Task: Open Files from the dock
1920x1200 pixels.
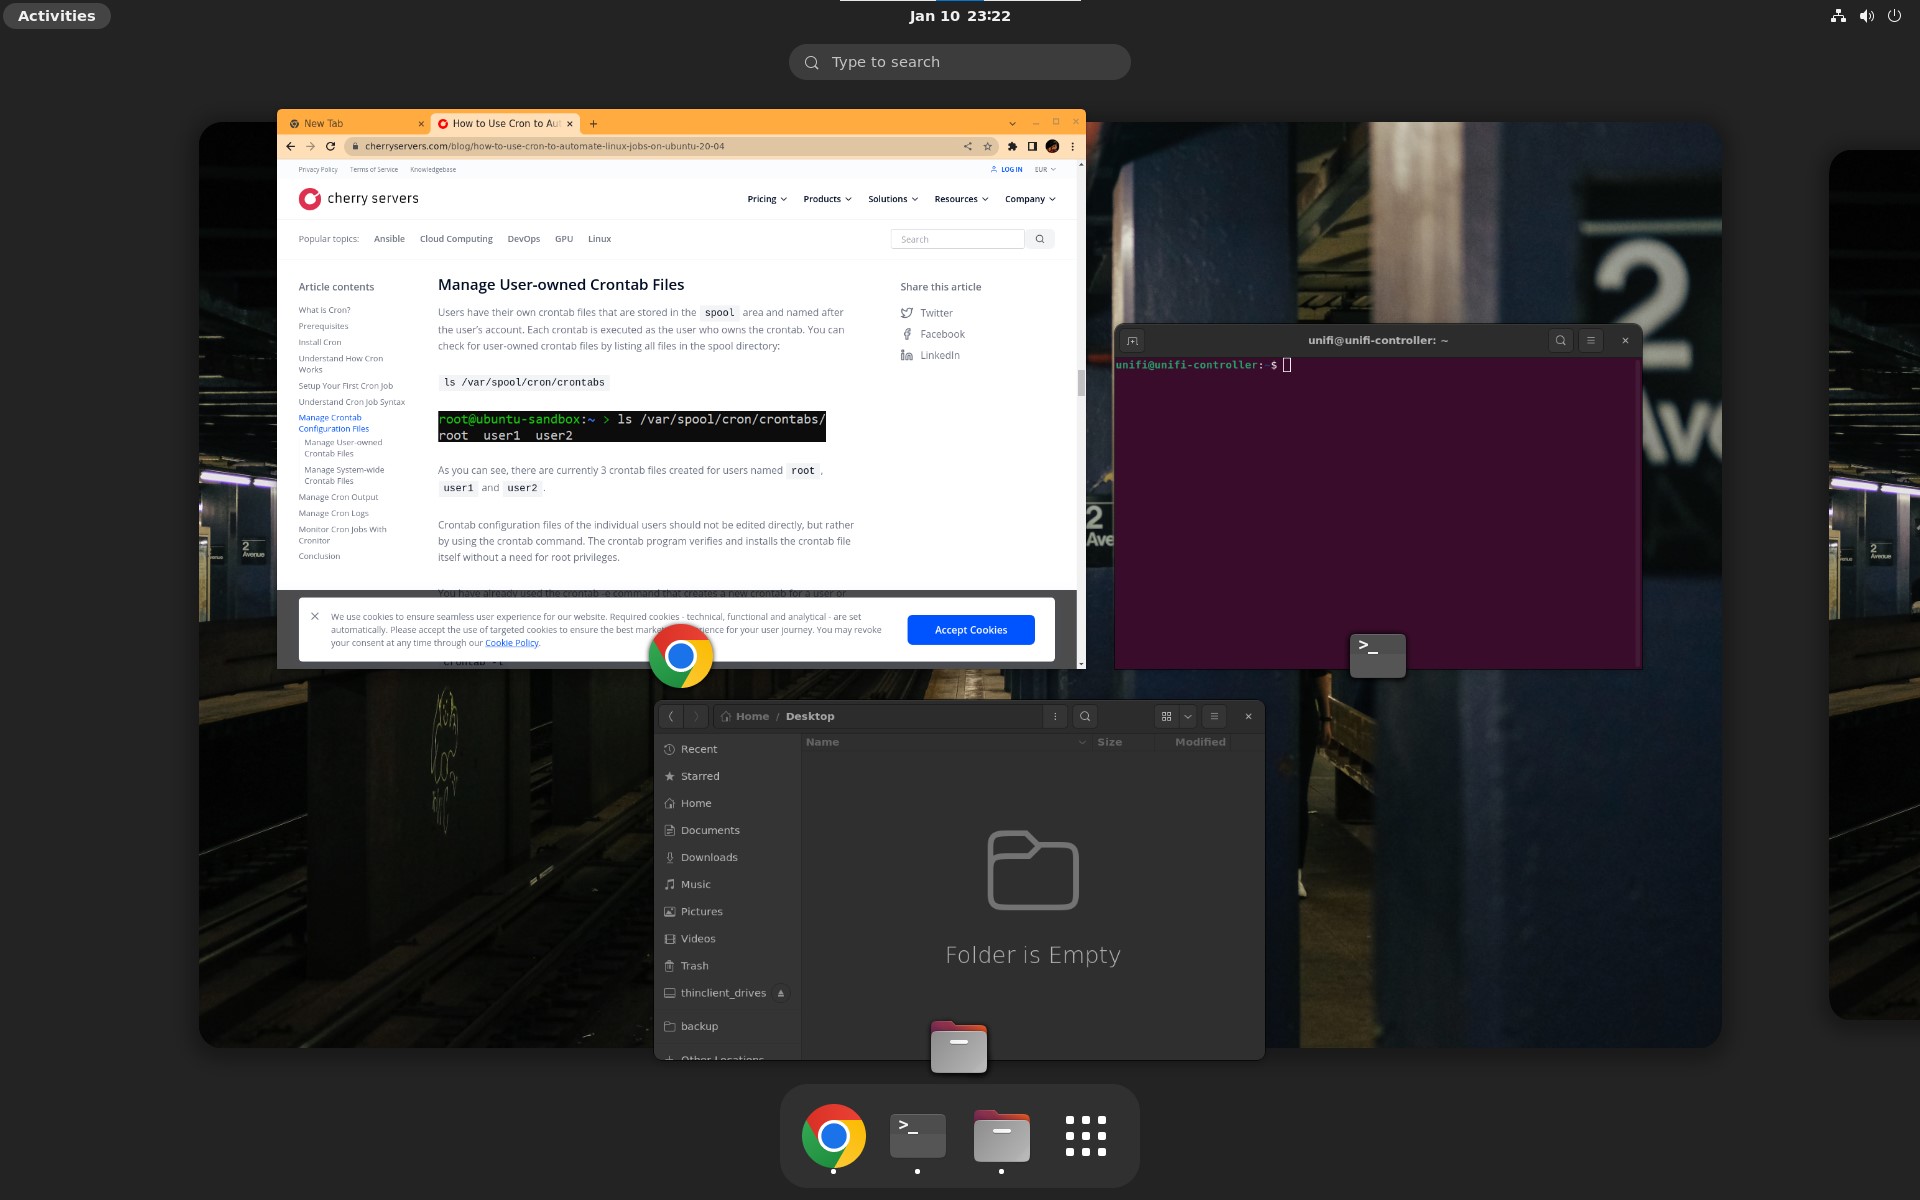Action: (x=1001, y=1136)
